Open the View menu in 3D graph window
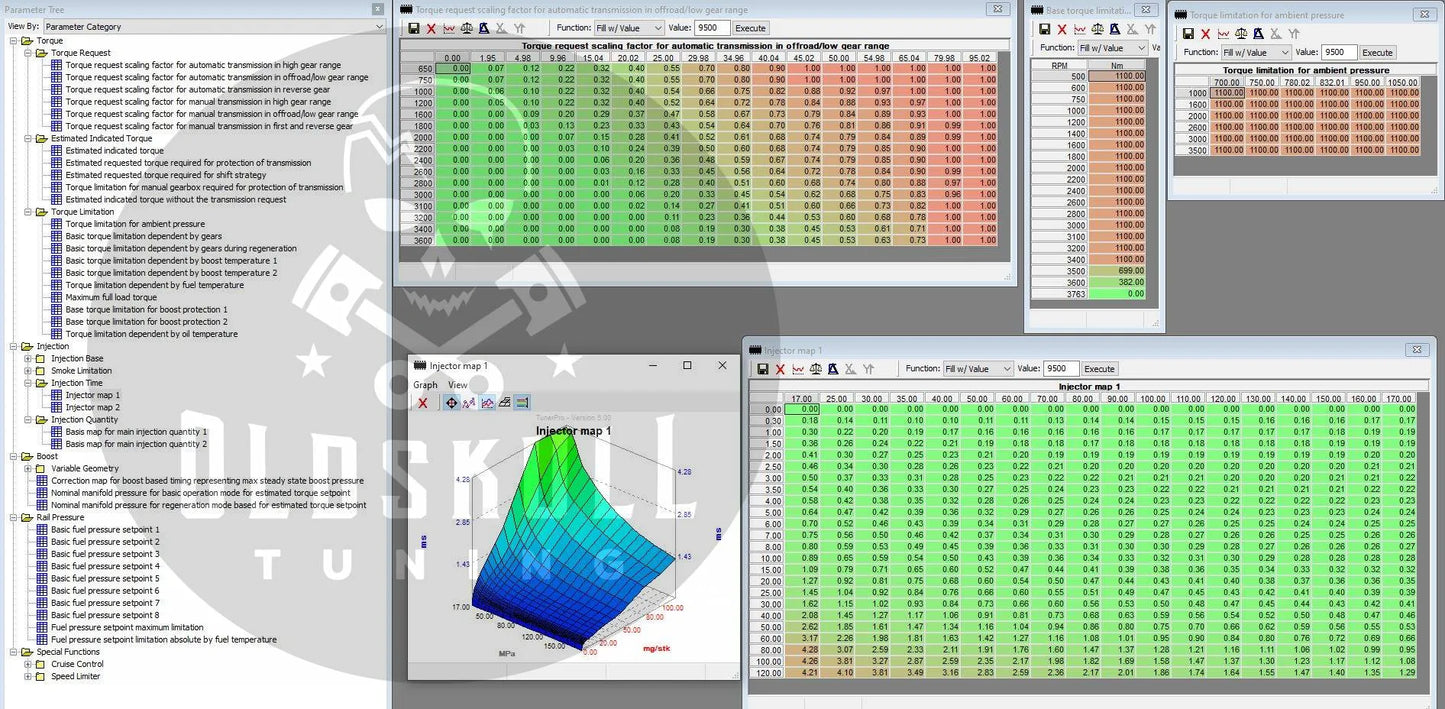 pos(457,385)
